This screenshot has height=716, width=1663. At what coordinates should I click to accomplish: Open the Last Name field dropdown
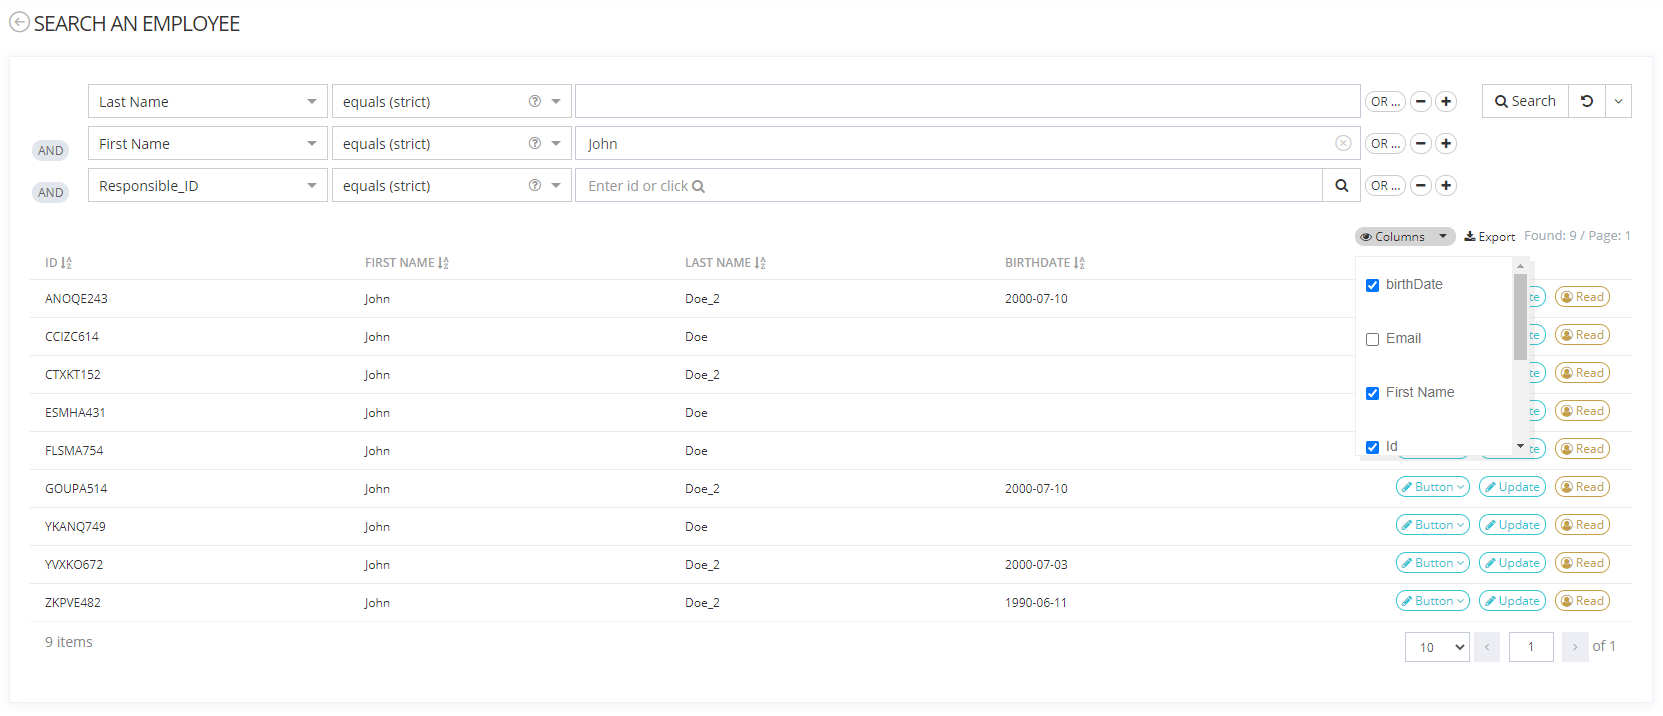point(208,102)
